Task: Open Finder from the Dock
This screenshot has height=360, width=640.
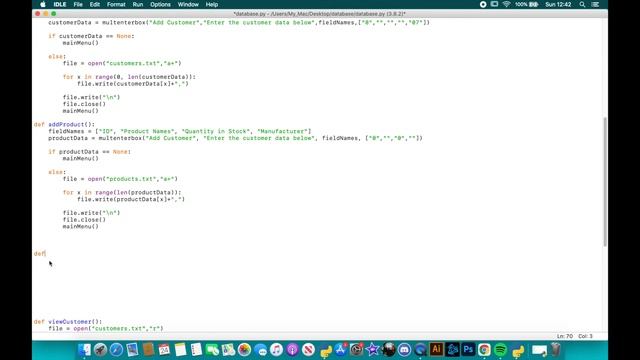Action: click(84, 350)
